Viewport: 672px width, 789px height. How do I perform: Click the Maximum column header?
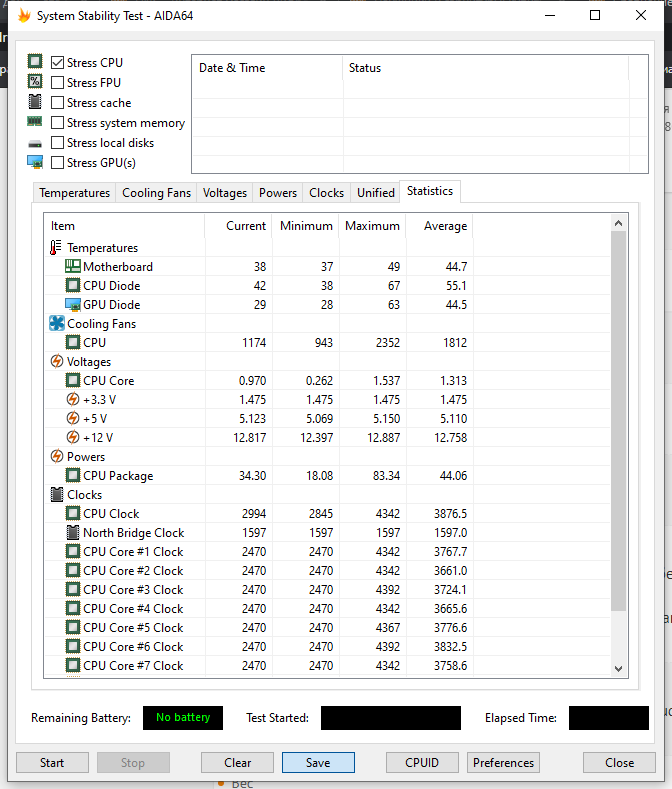click(372, 226)
